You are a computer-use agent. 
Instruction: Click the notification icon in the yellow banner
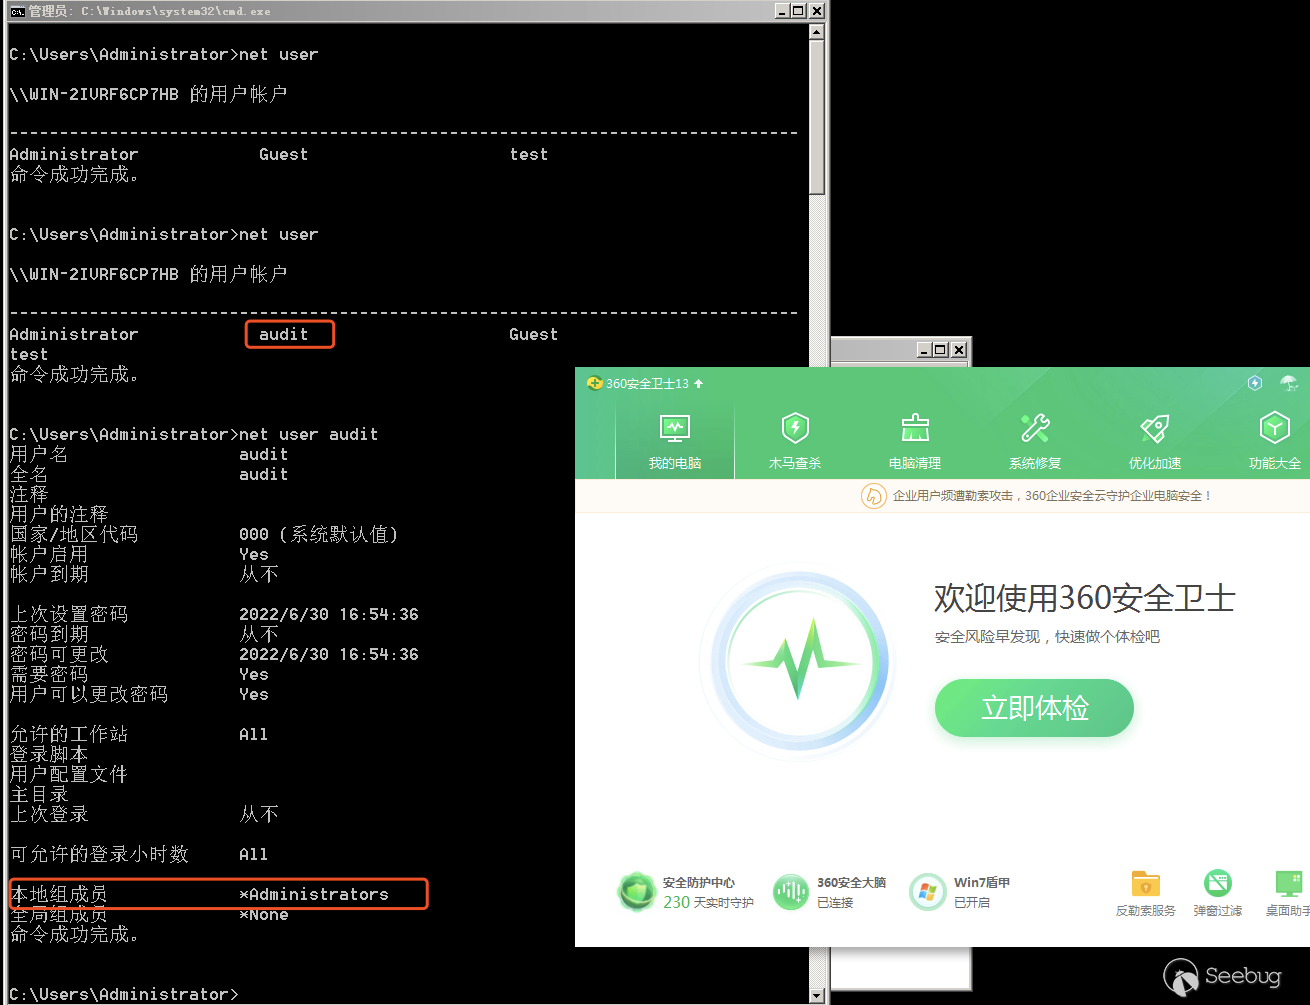[x=874, y=496]
